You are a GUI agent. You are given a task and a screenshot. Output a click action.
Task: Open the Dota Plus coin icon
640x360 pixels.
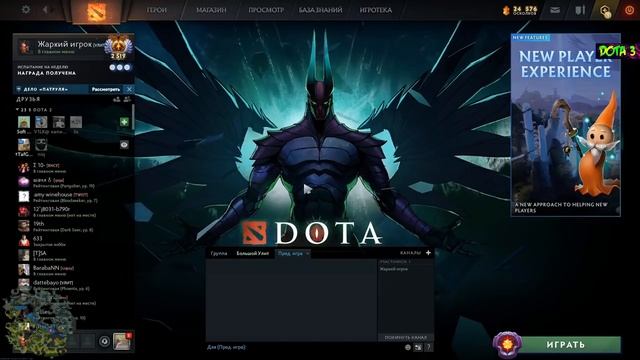(x=606, y=11)
